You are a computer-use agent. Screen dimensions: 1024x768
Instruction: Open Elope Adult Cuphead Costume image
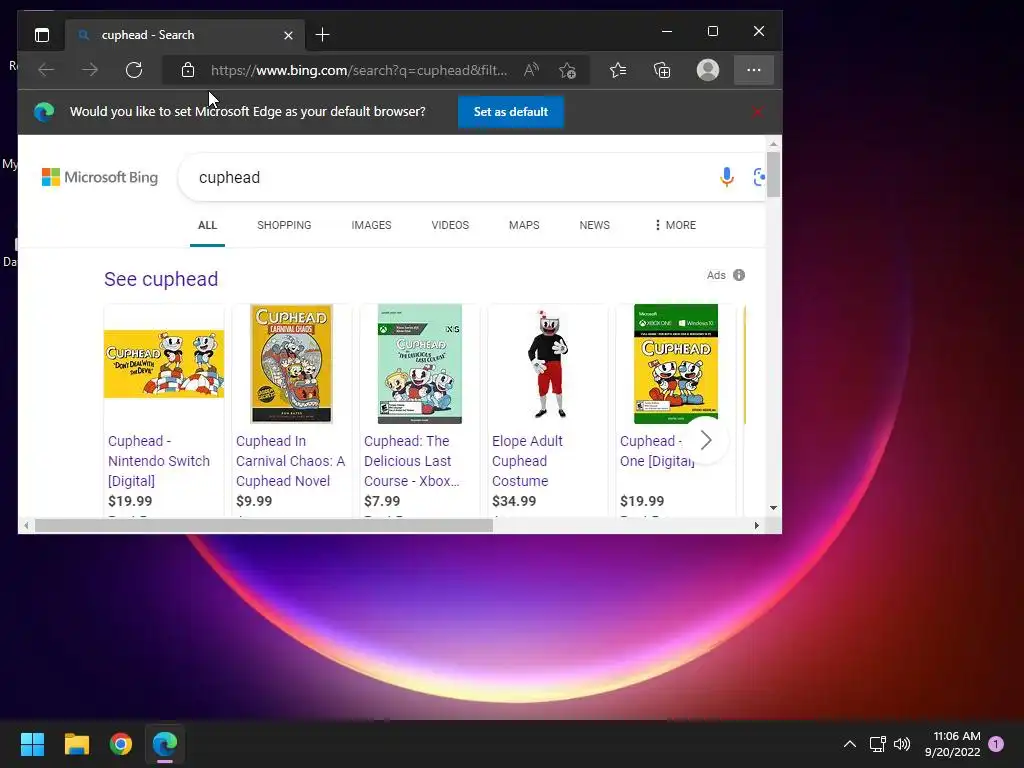click(547, 364)
